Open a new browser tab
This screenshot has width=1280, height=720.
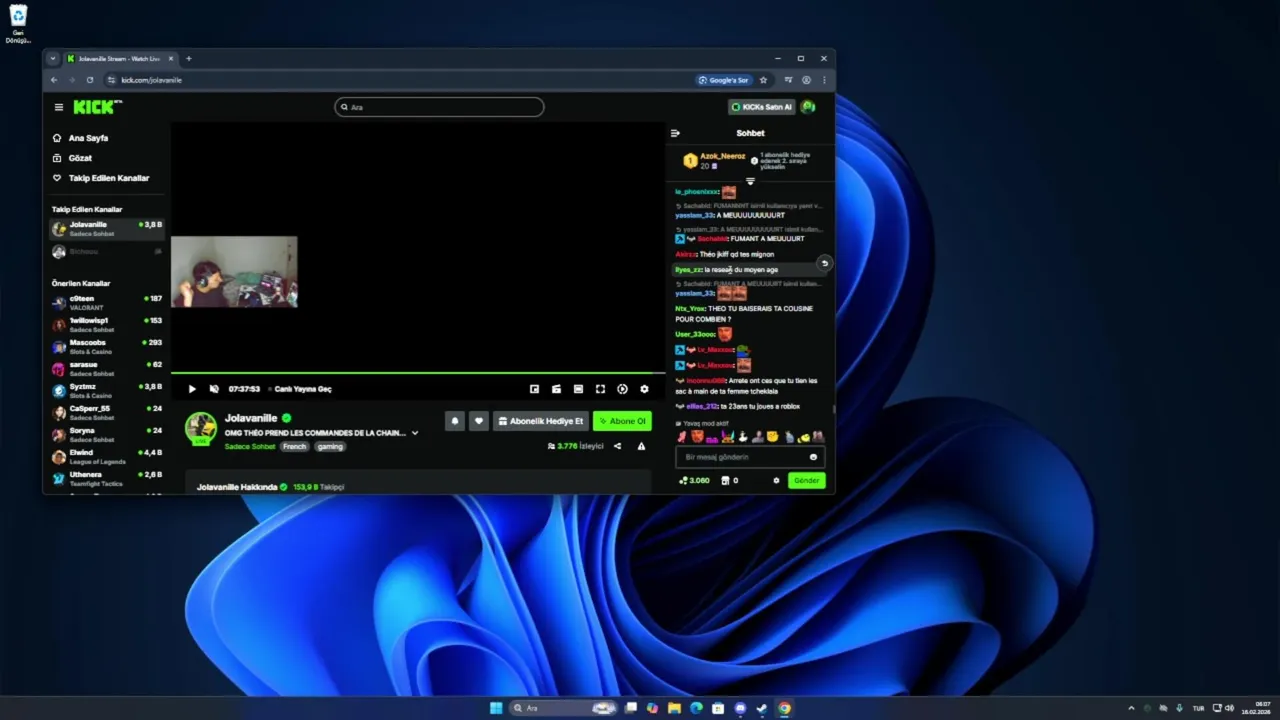(x=188, y=59)
